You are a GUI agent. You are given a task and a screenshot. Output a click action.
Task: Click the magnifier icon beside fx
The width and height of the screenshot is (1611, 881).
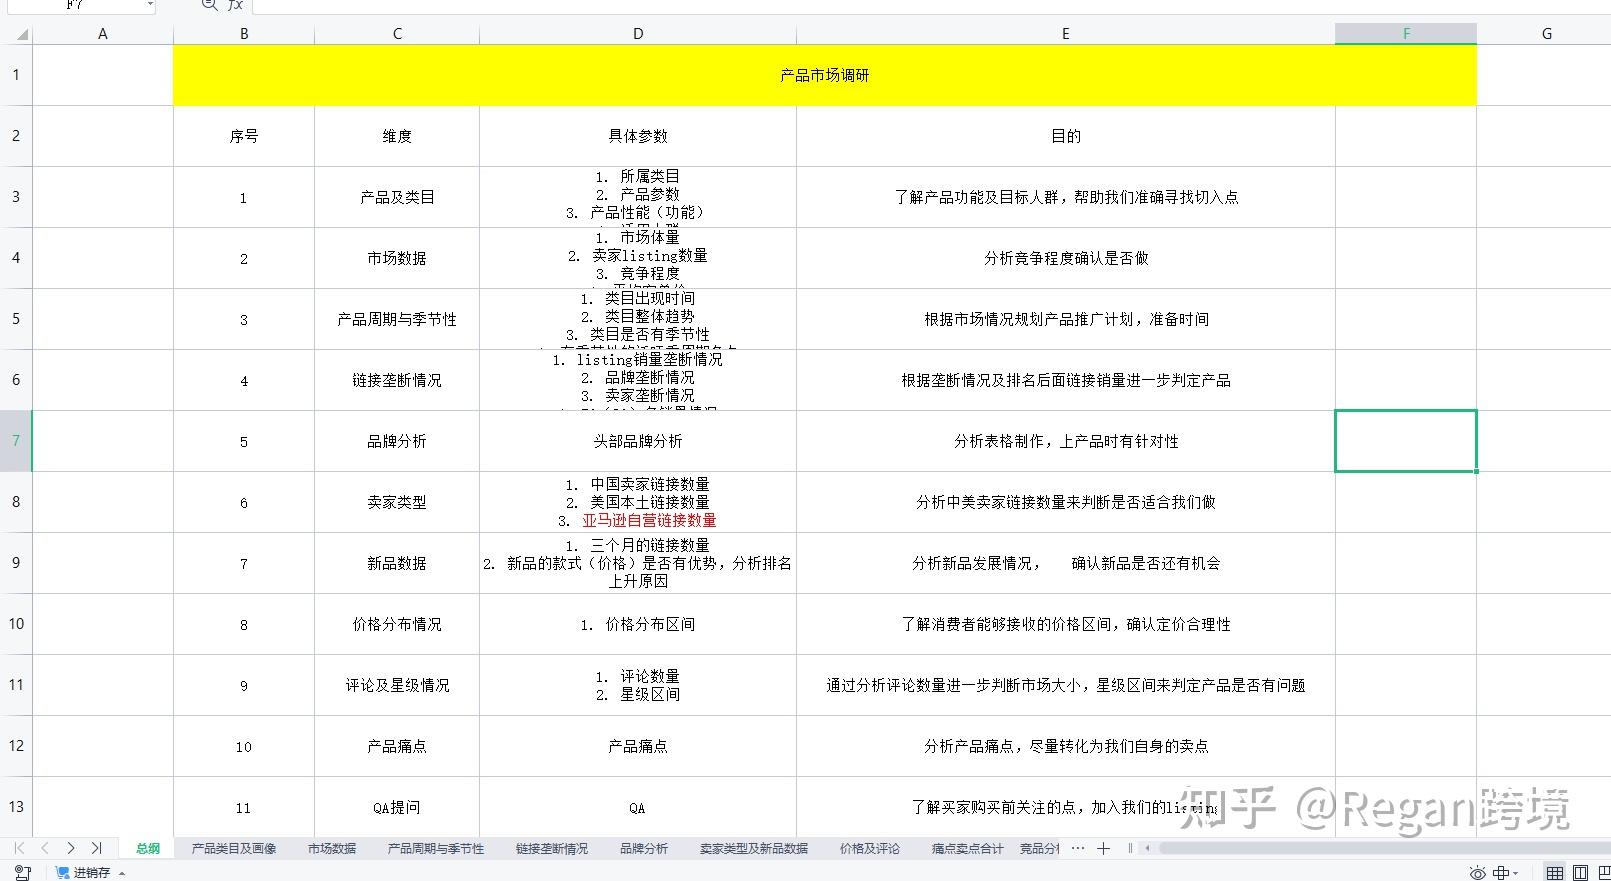coord(209,5)
